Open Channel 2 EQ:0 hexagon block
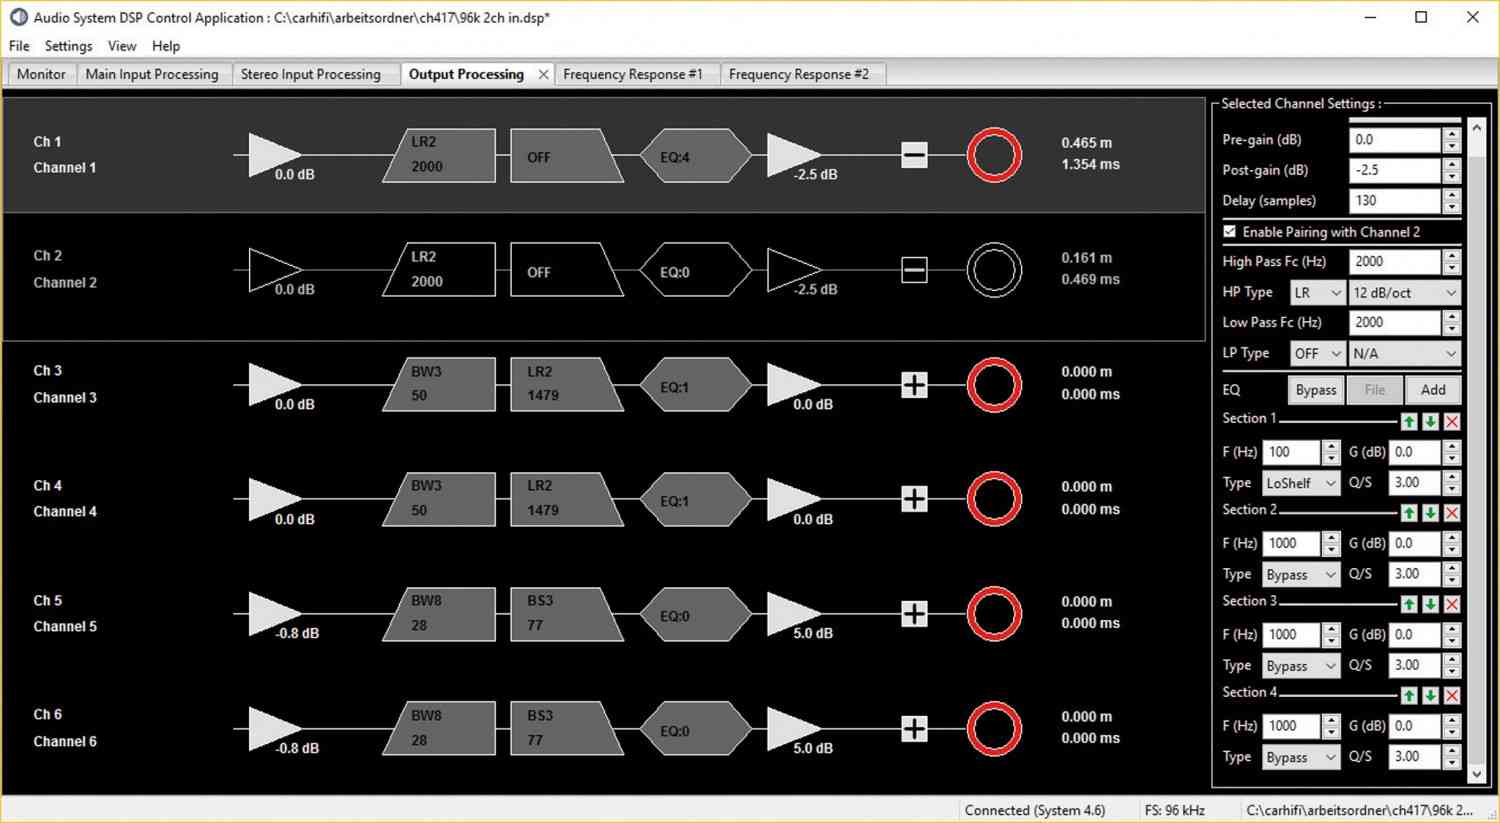 point(695,270)
